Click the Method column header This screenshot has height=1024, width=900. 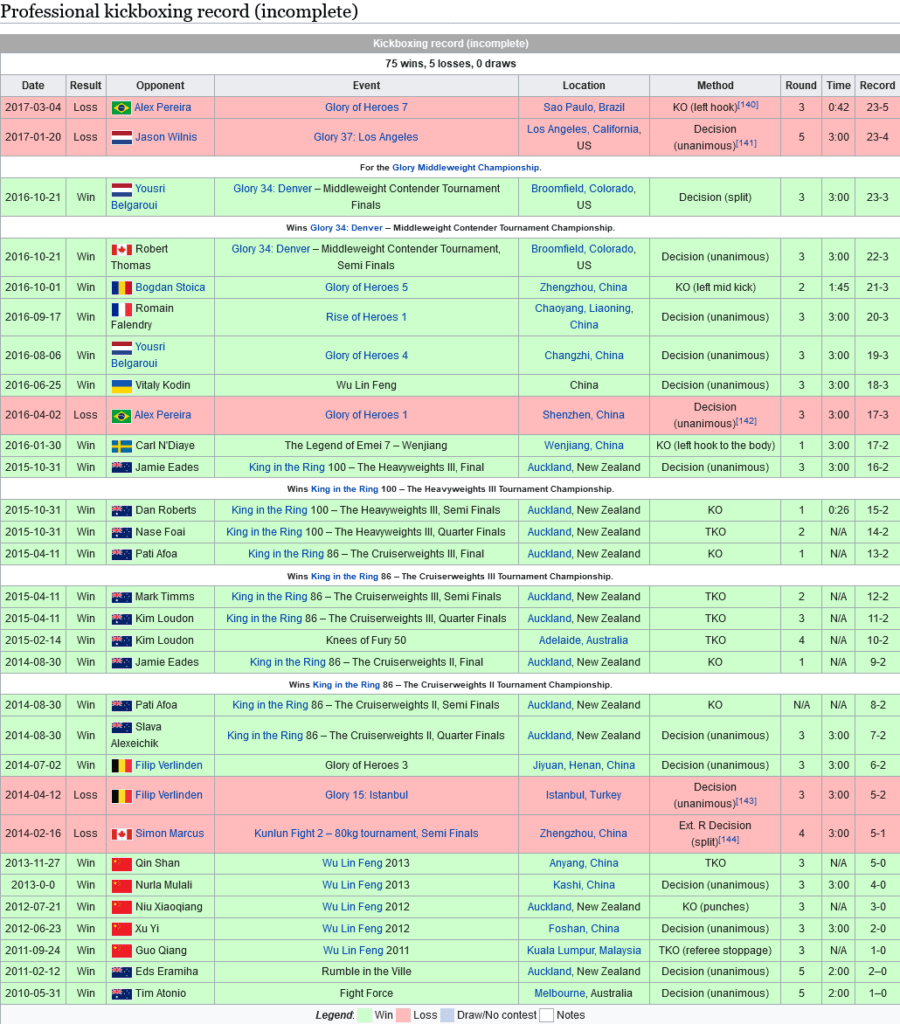point(715,86)
